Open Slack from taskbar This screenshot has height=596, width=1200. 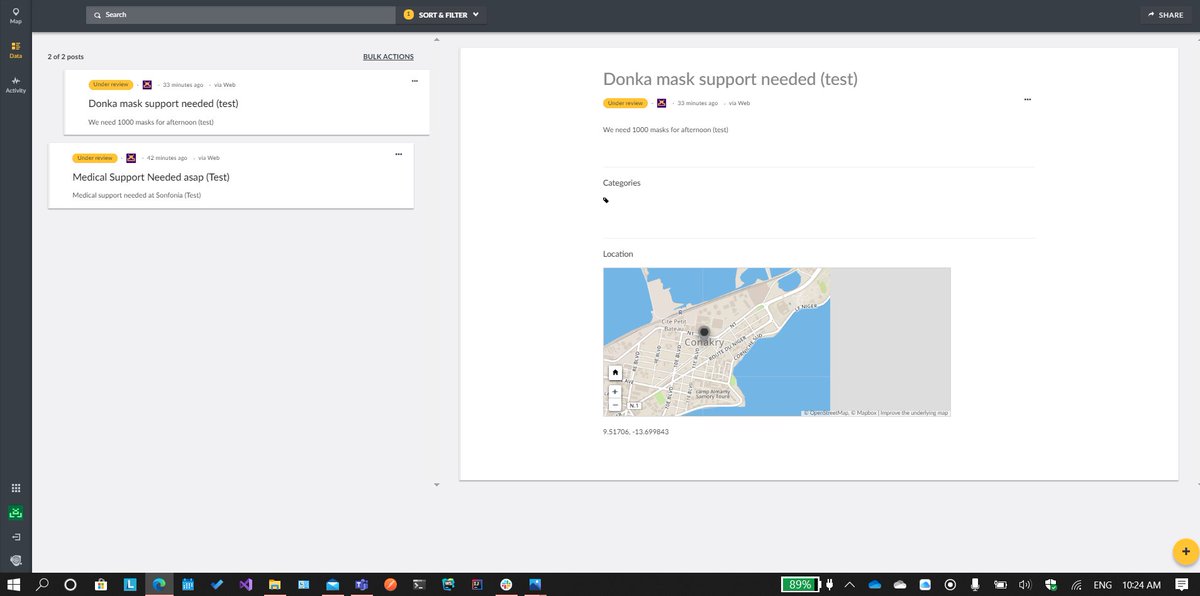pos(507,584)
